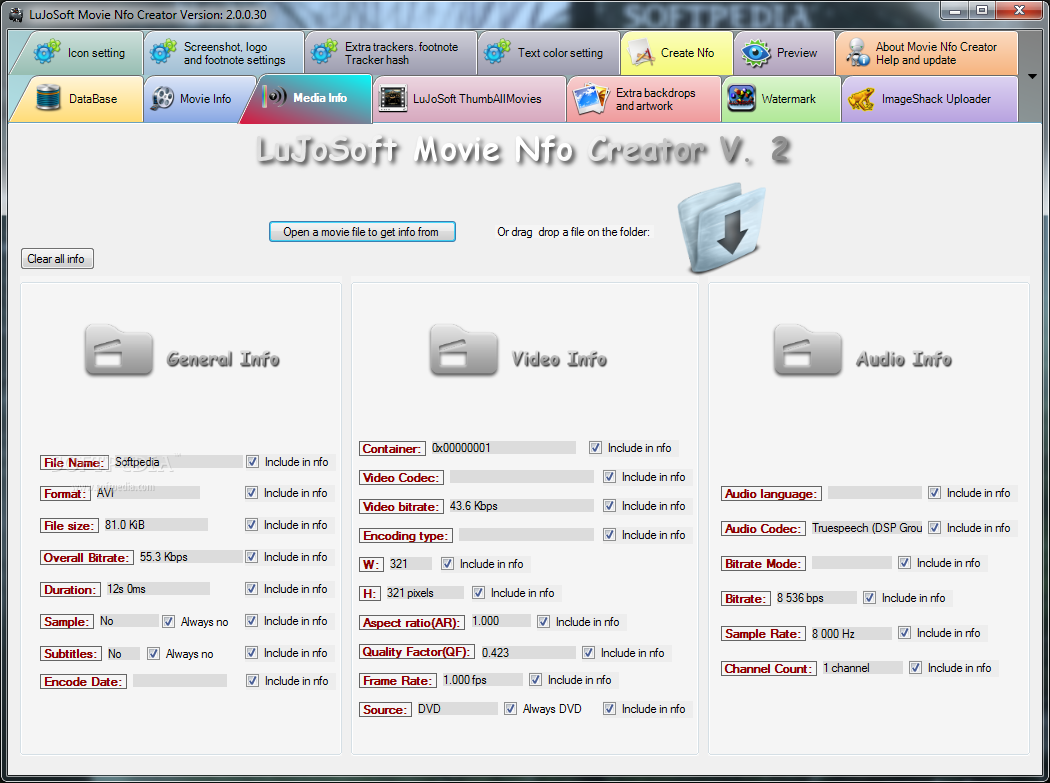Select the Watermark tab
1050x783 pixels.
781,99
